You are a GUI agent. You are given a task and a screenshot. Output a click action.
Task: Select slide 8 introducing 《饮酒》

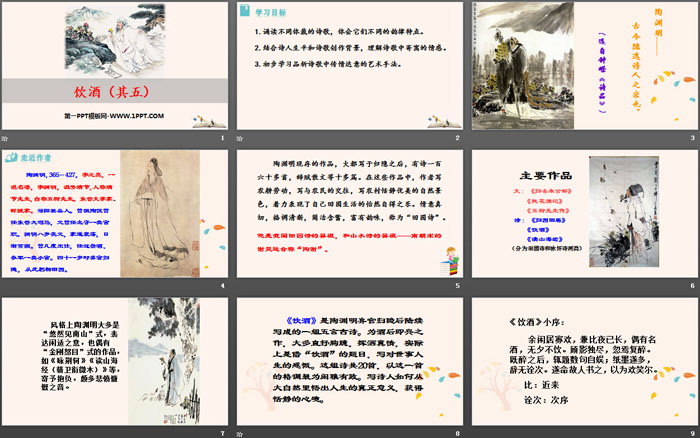click(350, 361)
